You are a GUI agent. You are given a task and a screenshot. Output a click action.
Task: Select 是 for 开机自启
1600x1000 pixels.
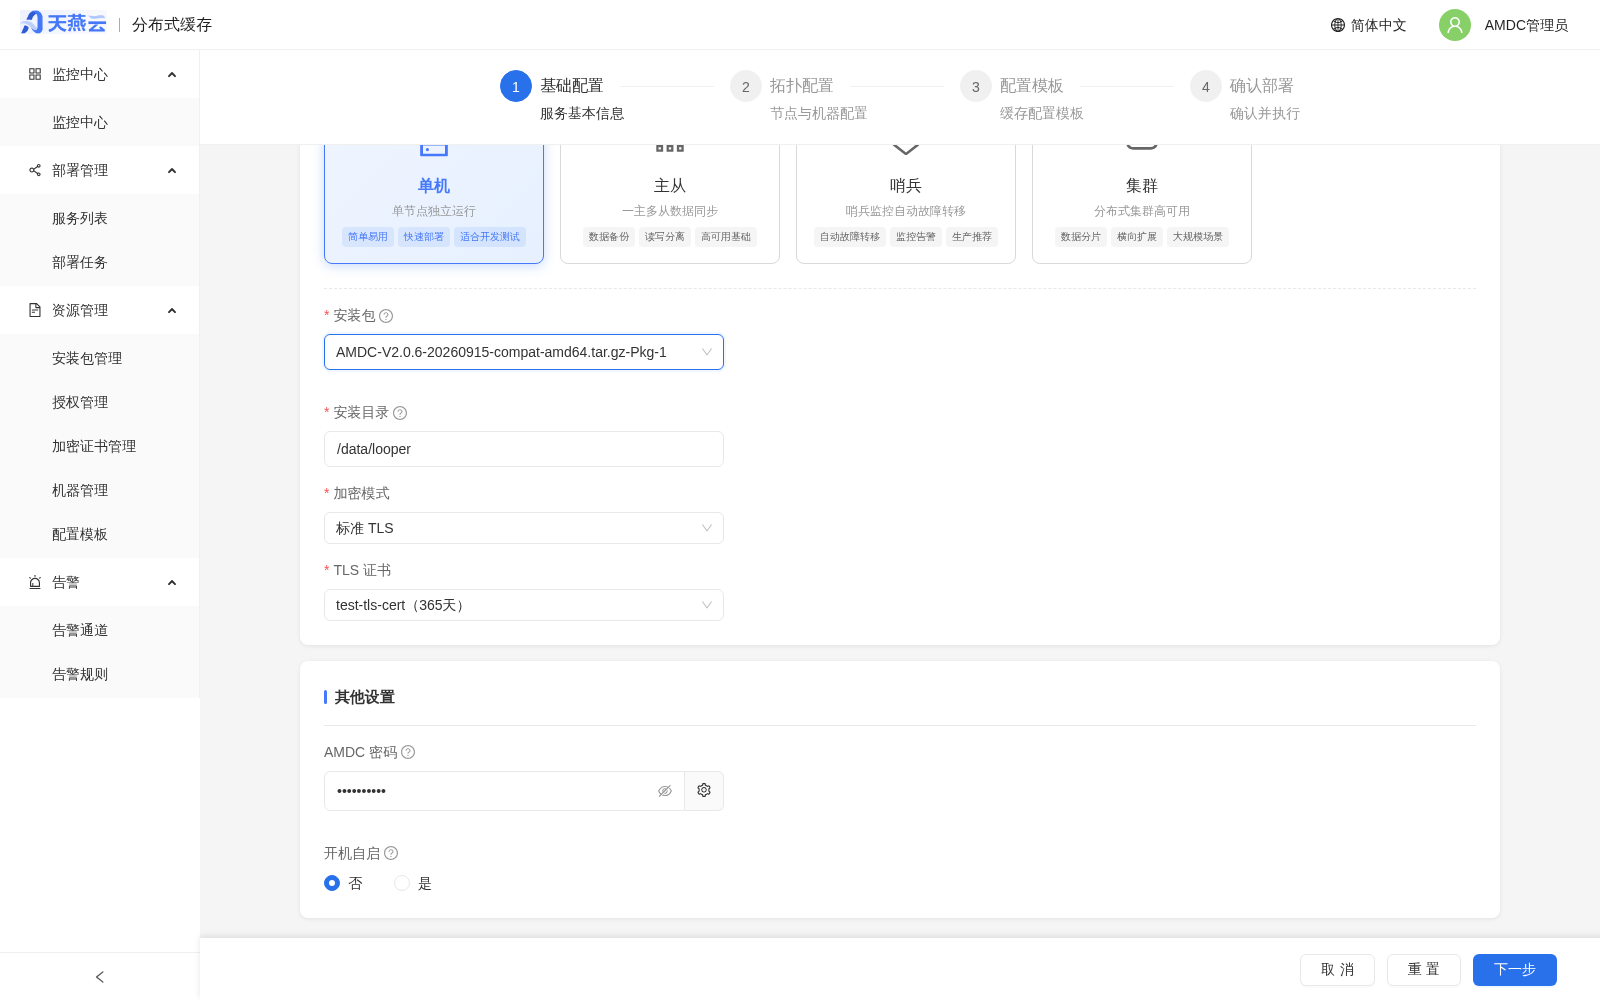pos(402,883)
